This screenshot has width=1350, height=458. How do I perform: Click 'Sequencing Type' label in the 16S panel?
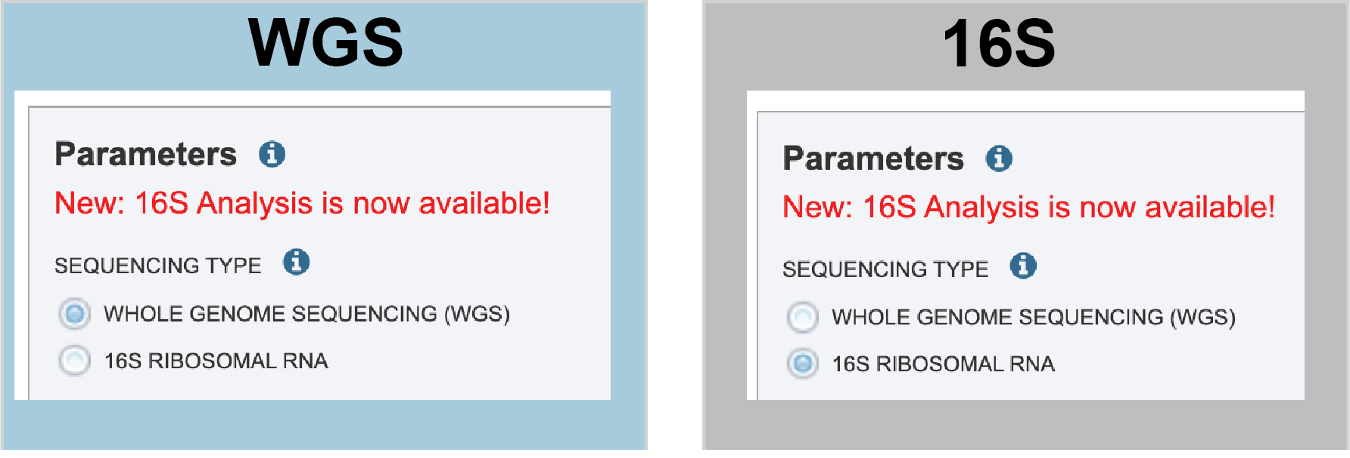(x=885, y=269)
